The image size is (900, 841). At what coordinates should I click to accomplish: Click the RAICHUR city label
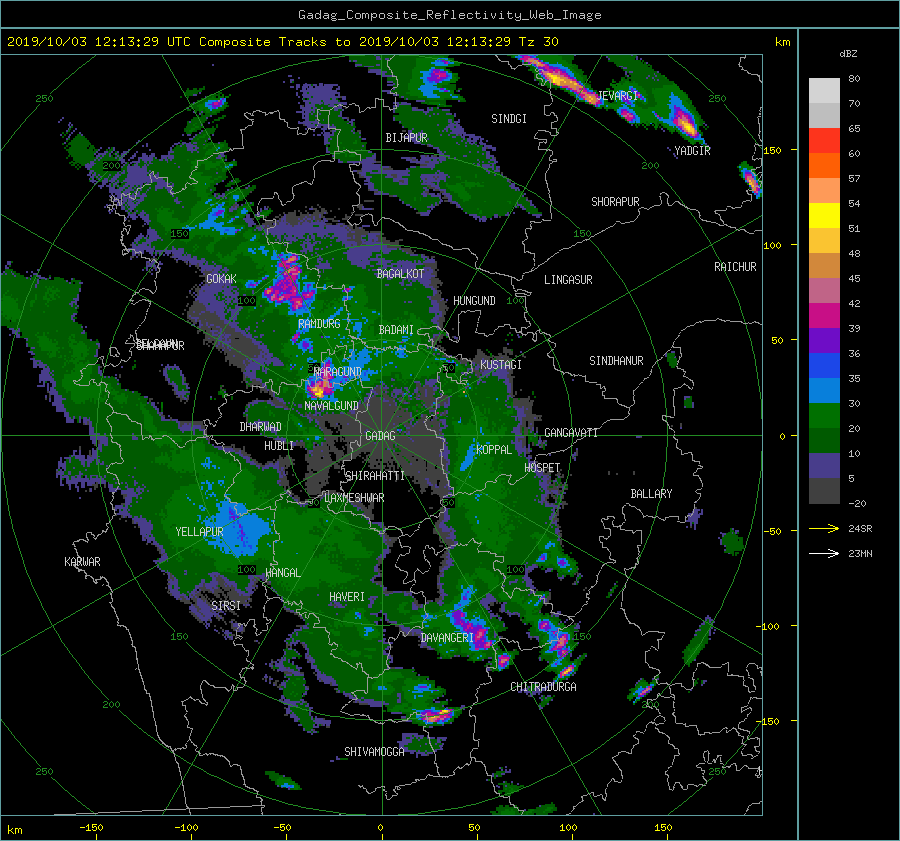tap(735, 267)
